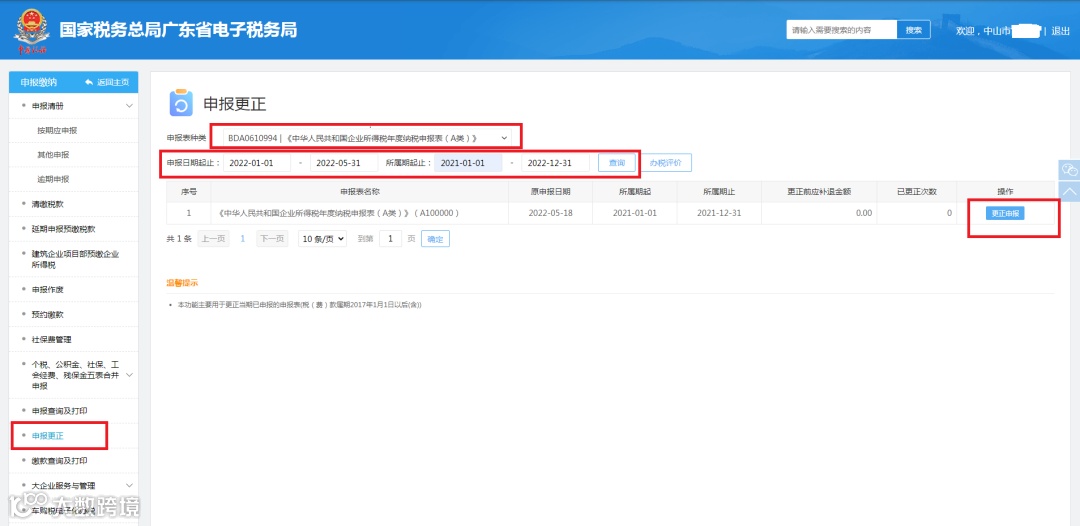This screenshot has width=1080, height=526.
Task: Select 其他申报 in sidebar
Action: point(53,155)
